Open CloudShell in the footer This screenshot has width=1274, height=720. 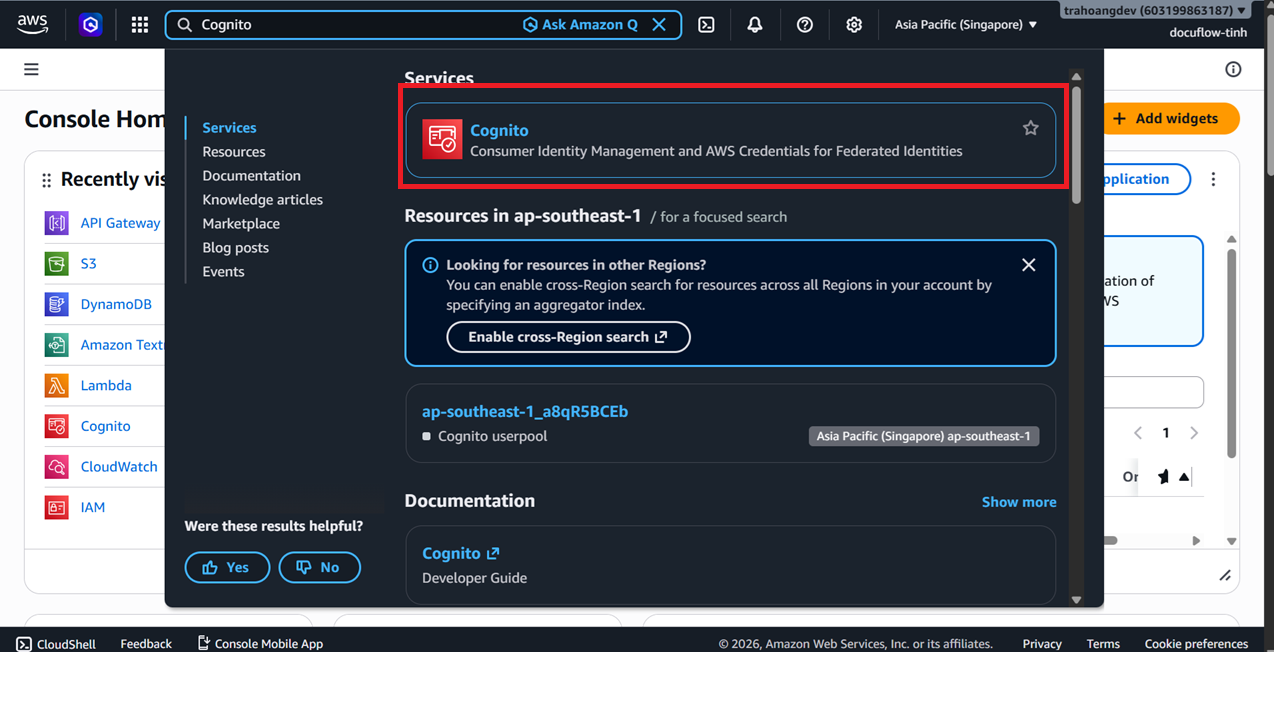tap(56, 644)
